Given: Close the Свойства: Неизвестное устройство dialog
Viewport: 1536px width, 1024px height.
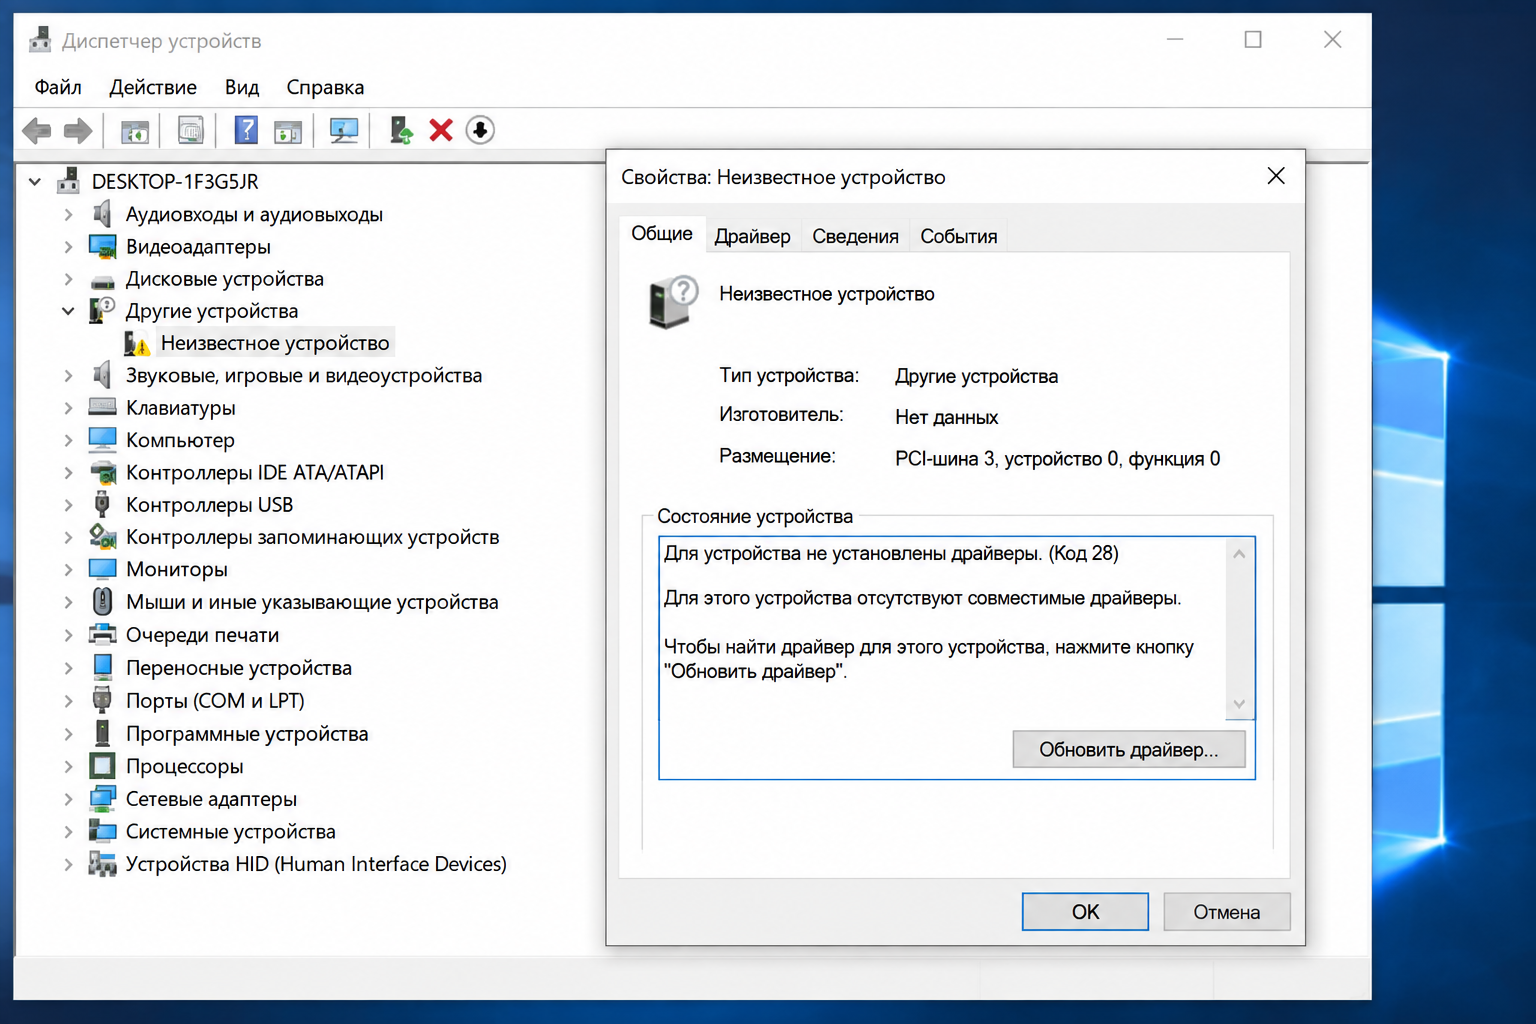Looking at the screenshot, I should pos(1276,176).
